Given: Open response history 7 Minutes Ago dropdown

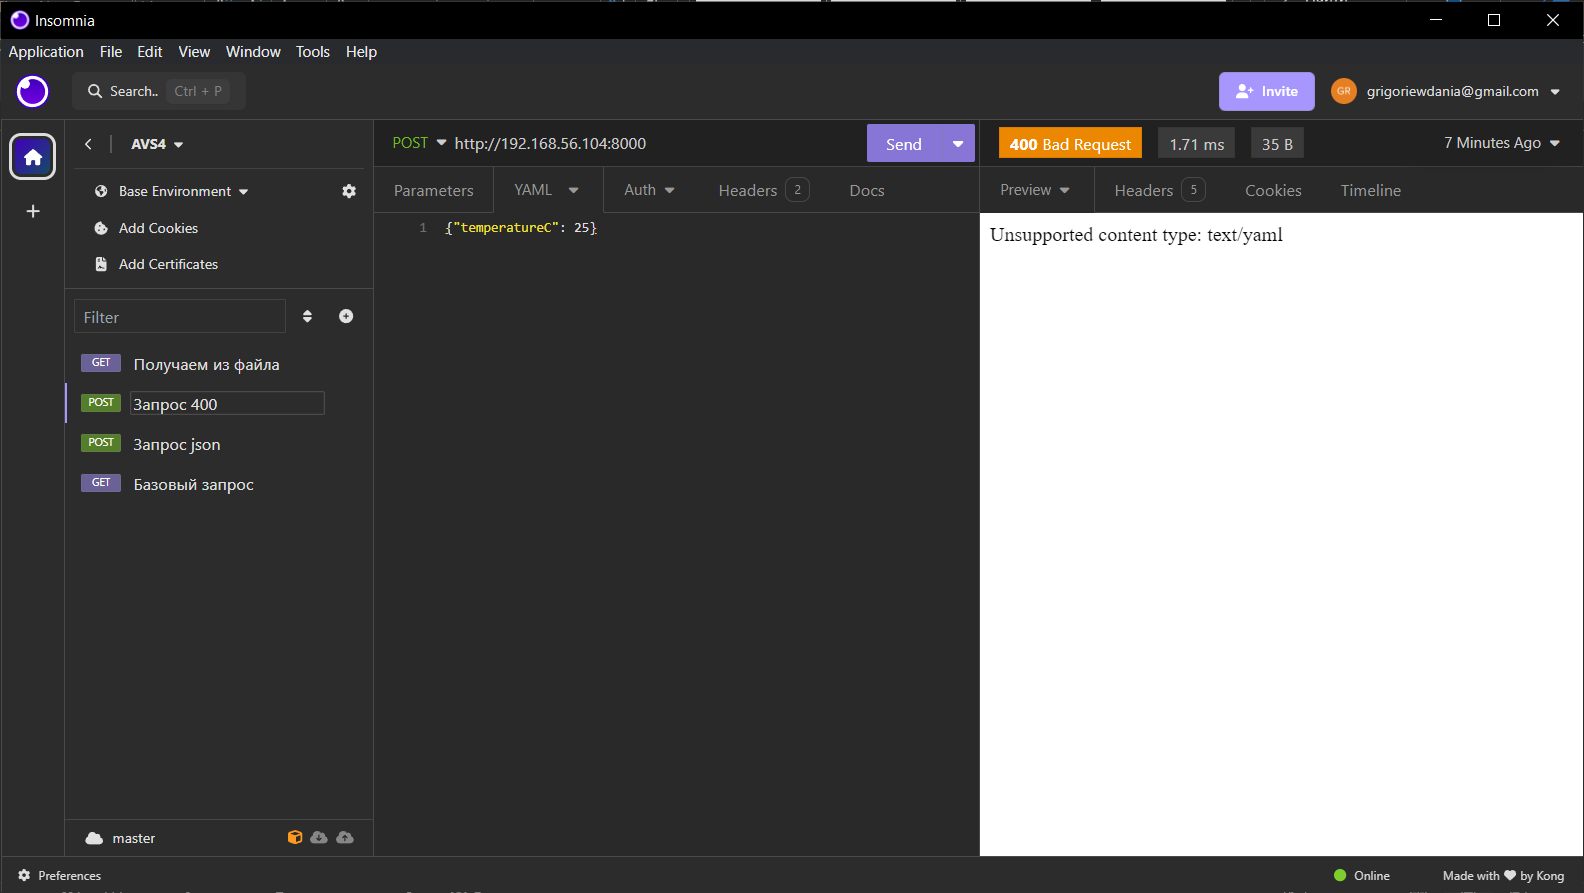Looking at the screenshot, I should 1502,143.
